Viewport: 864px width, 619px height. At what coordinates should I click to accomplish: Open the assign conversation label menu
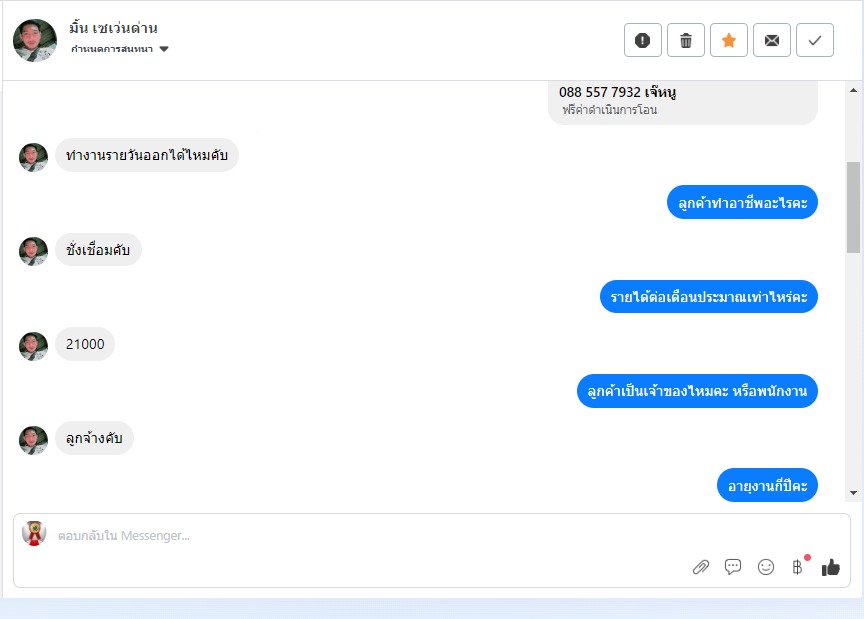[112, 49]
